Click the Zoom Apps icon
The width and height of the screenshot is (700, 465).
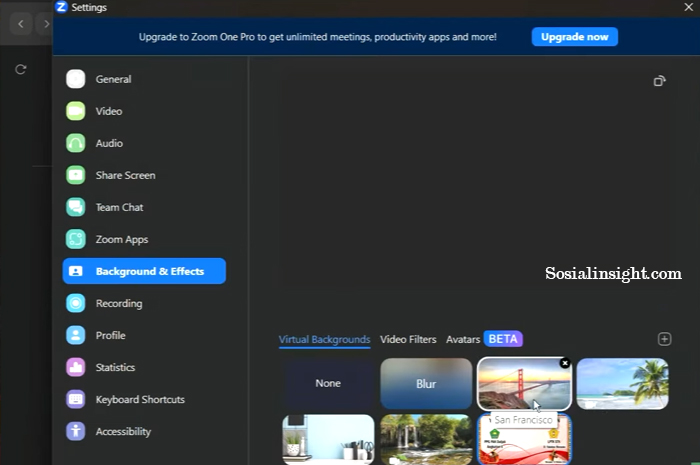(x=75, y=239)
